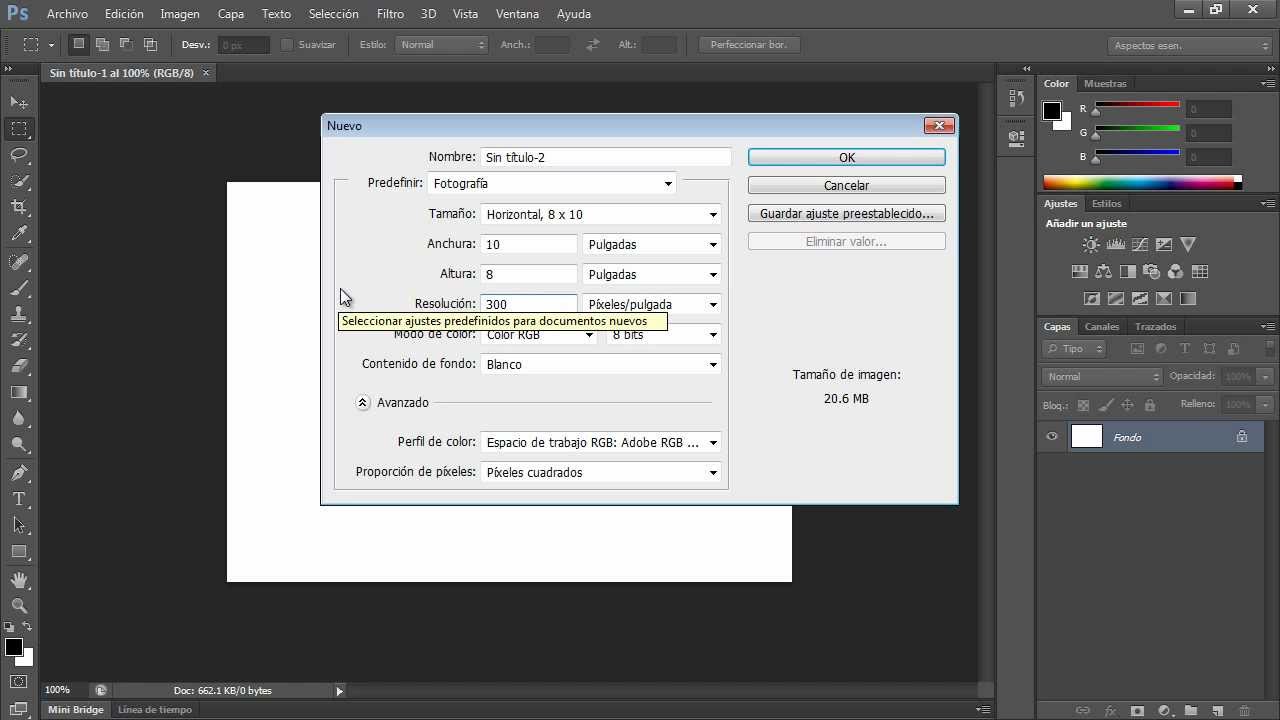Switch to the Muestras tab

1105,83
